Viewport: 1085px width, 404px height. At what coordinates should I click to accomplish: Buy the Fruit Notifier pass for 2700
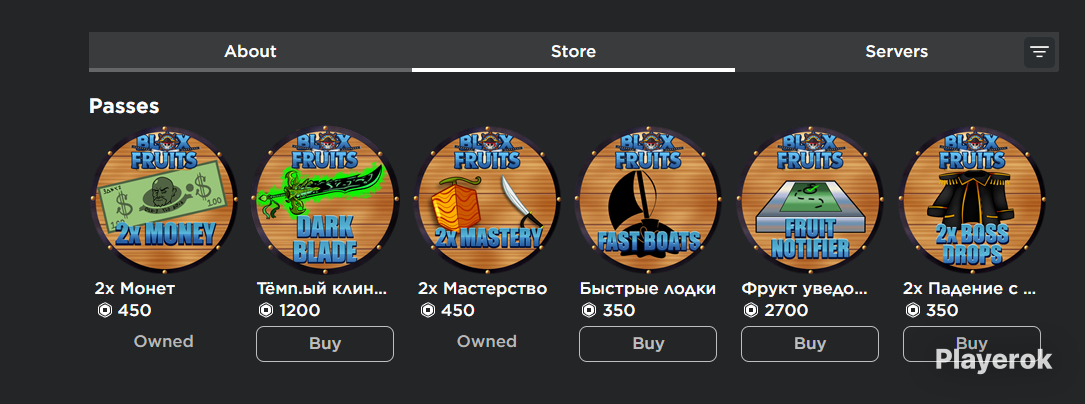810,344
